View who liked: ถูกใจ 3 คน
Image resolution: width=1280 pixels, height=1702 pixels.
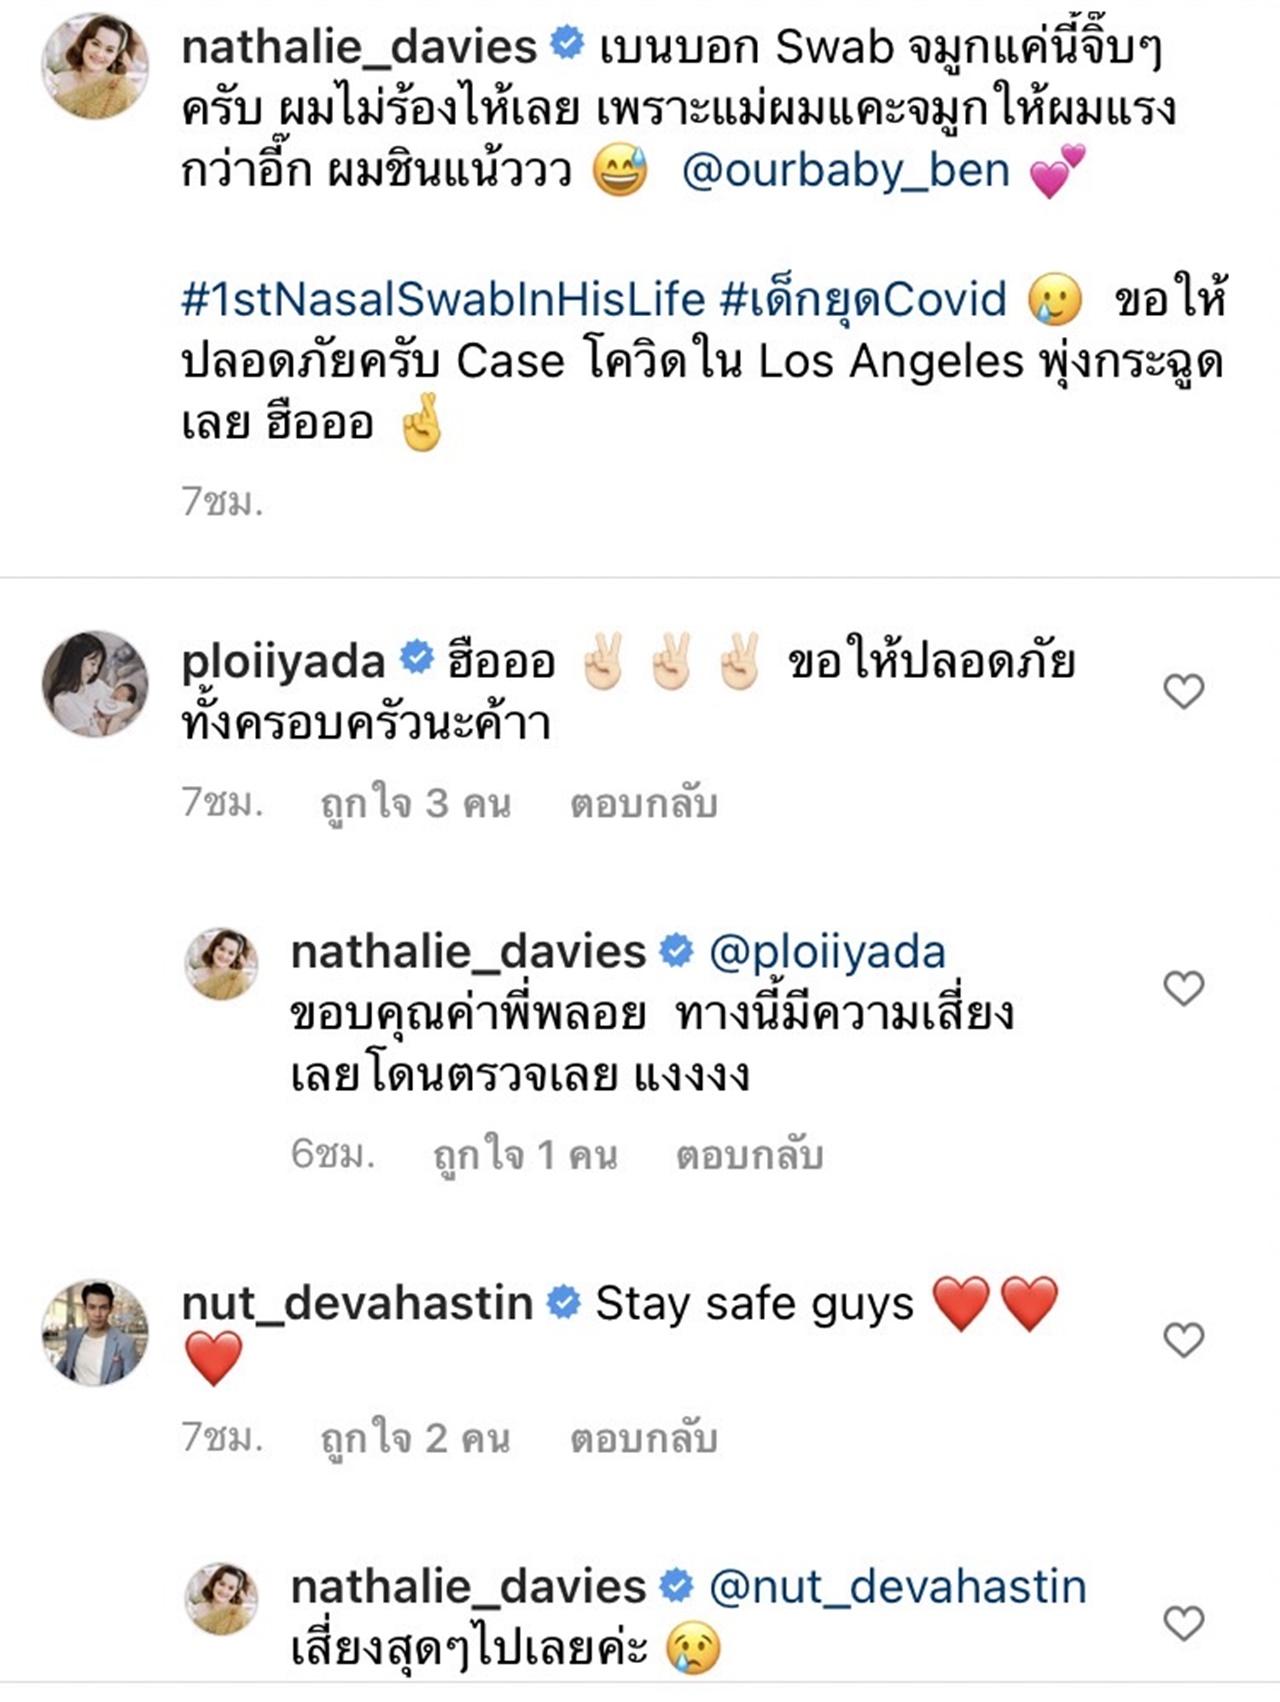point(415,804)
